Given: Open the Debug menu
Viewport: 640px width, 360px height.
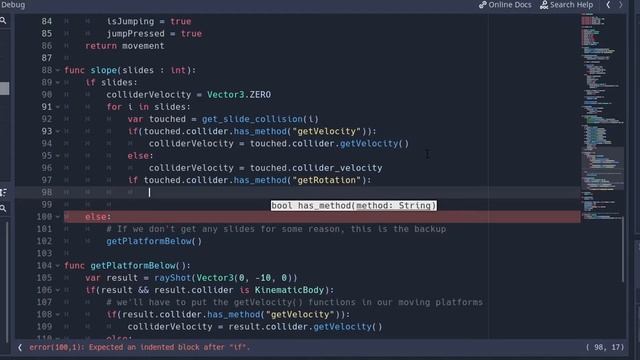Looking at the screenshot, I should click(x=13, y=5).
